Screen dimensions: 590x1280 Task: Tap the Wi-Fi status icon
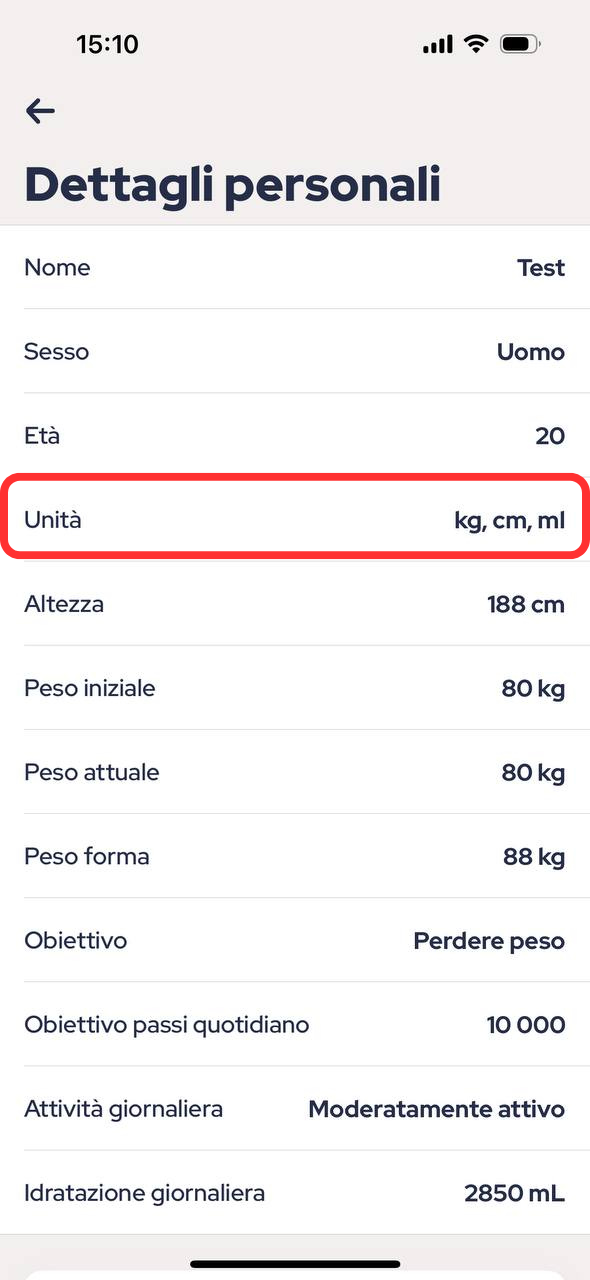coord(475,44)
